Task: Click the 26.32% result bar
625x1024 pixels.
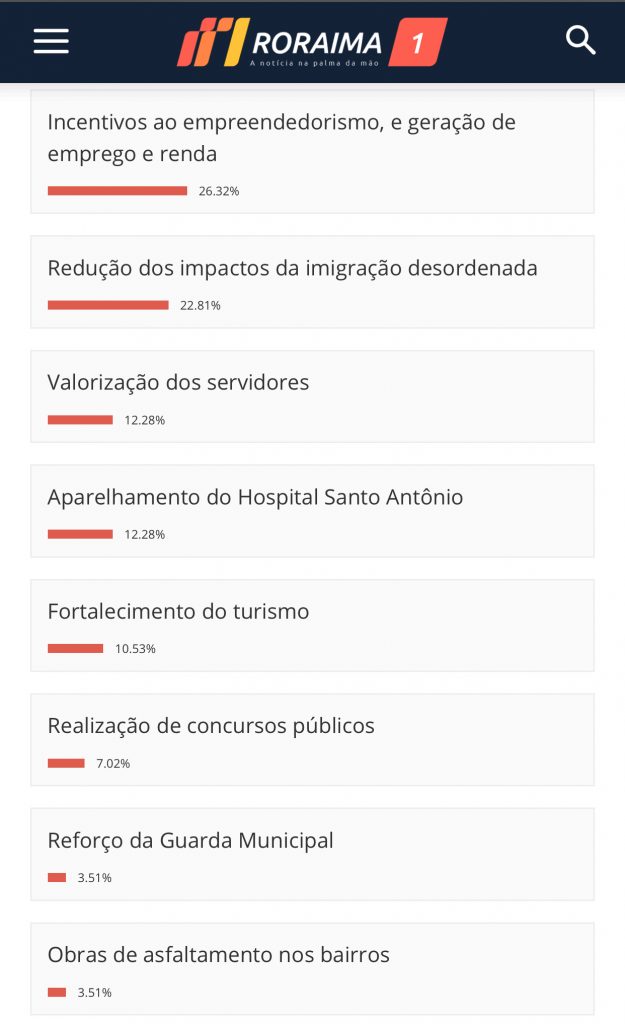Action: point(117,191)
